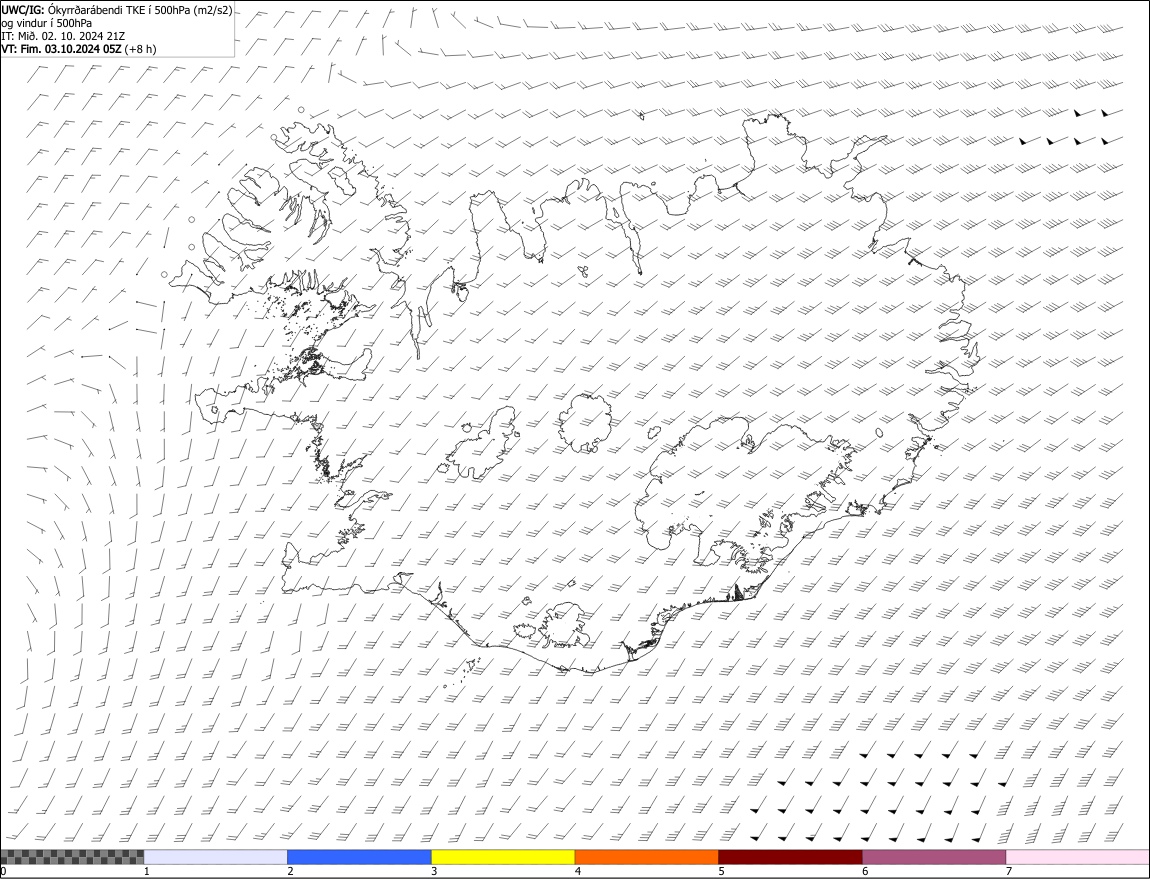Image resolution: width=1150 pixels, height=879 pixels.
Task: Click the legend label '6'
Action: pos(865,872)
